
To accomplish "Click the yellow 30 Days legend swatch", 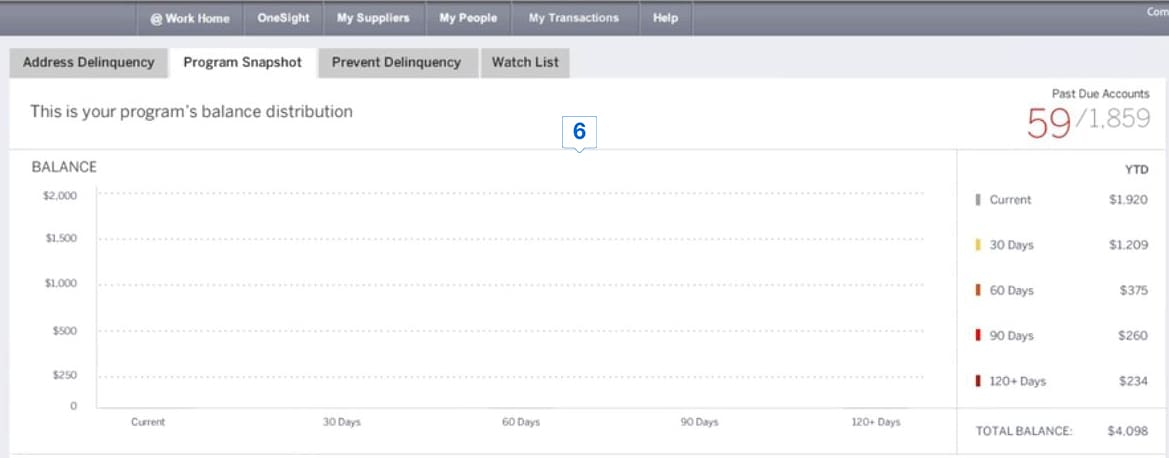I will coord(978,245).
